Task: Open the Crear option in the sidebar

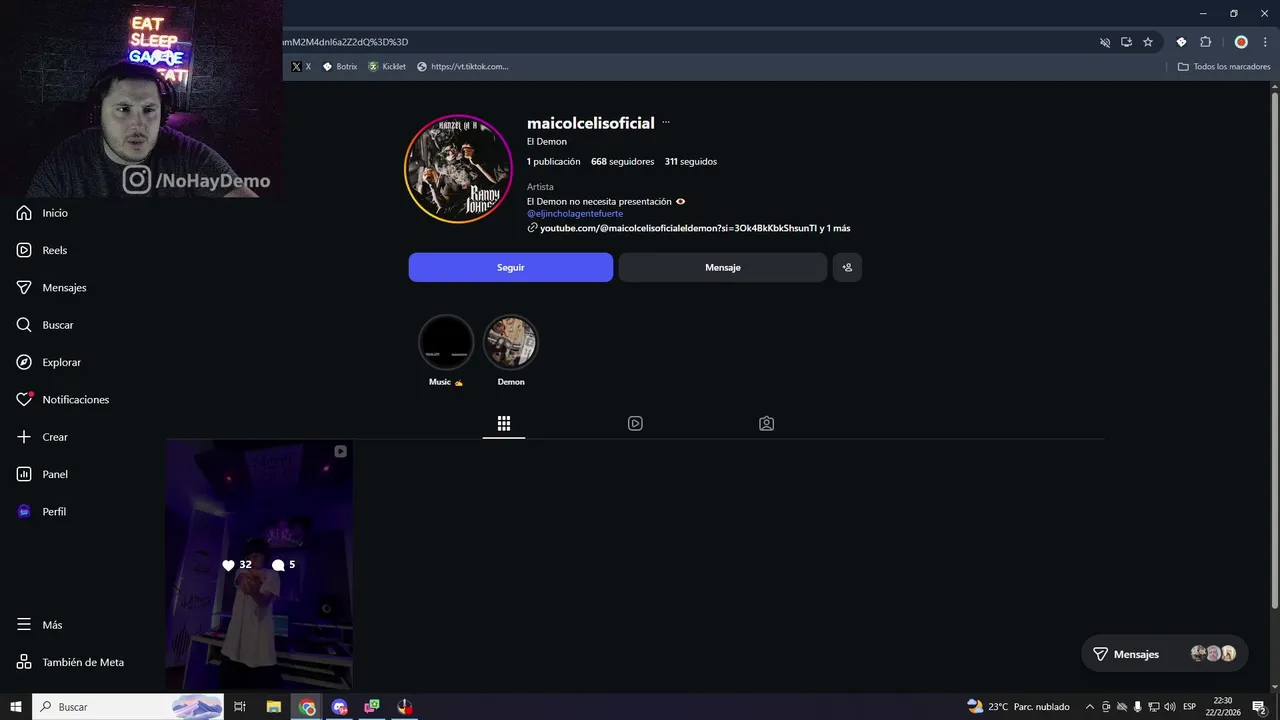Action: click(x=42, y=437)
